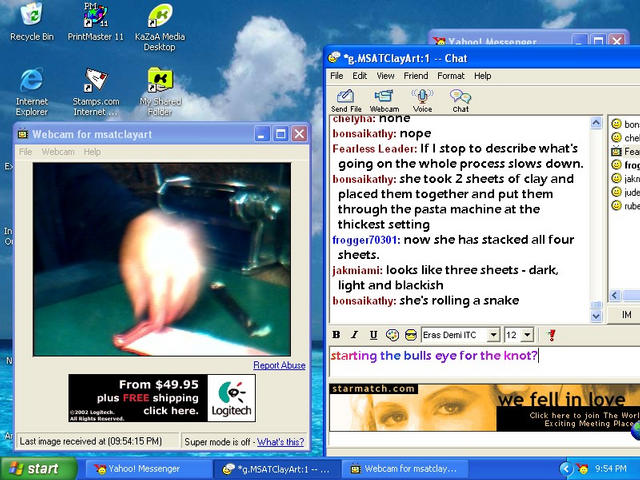Click the Send File toolbar icon
Screen dimensions: 640x480
(346, 100)
